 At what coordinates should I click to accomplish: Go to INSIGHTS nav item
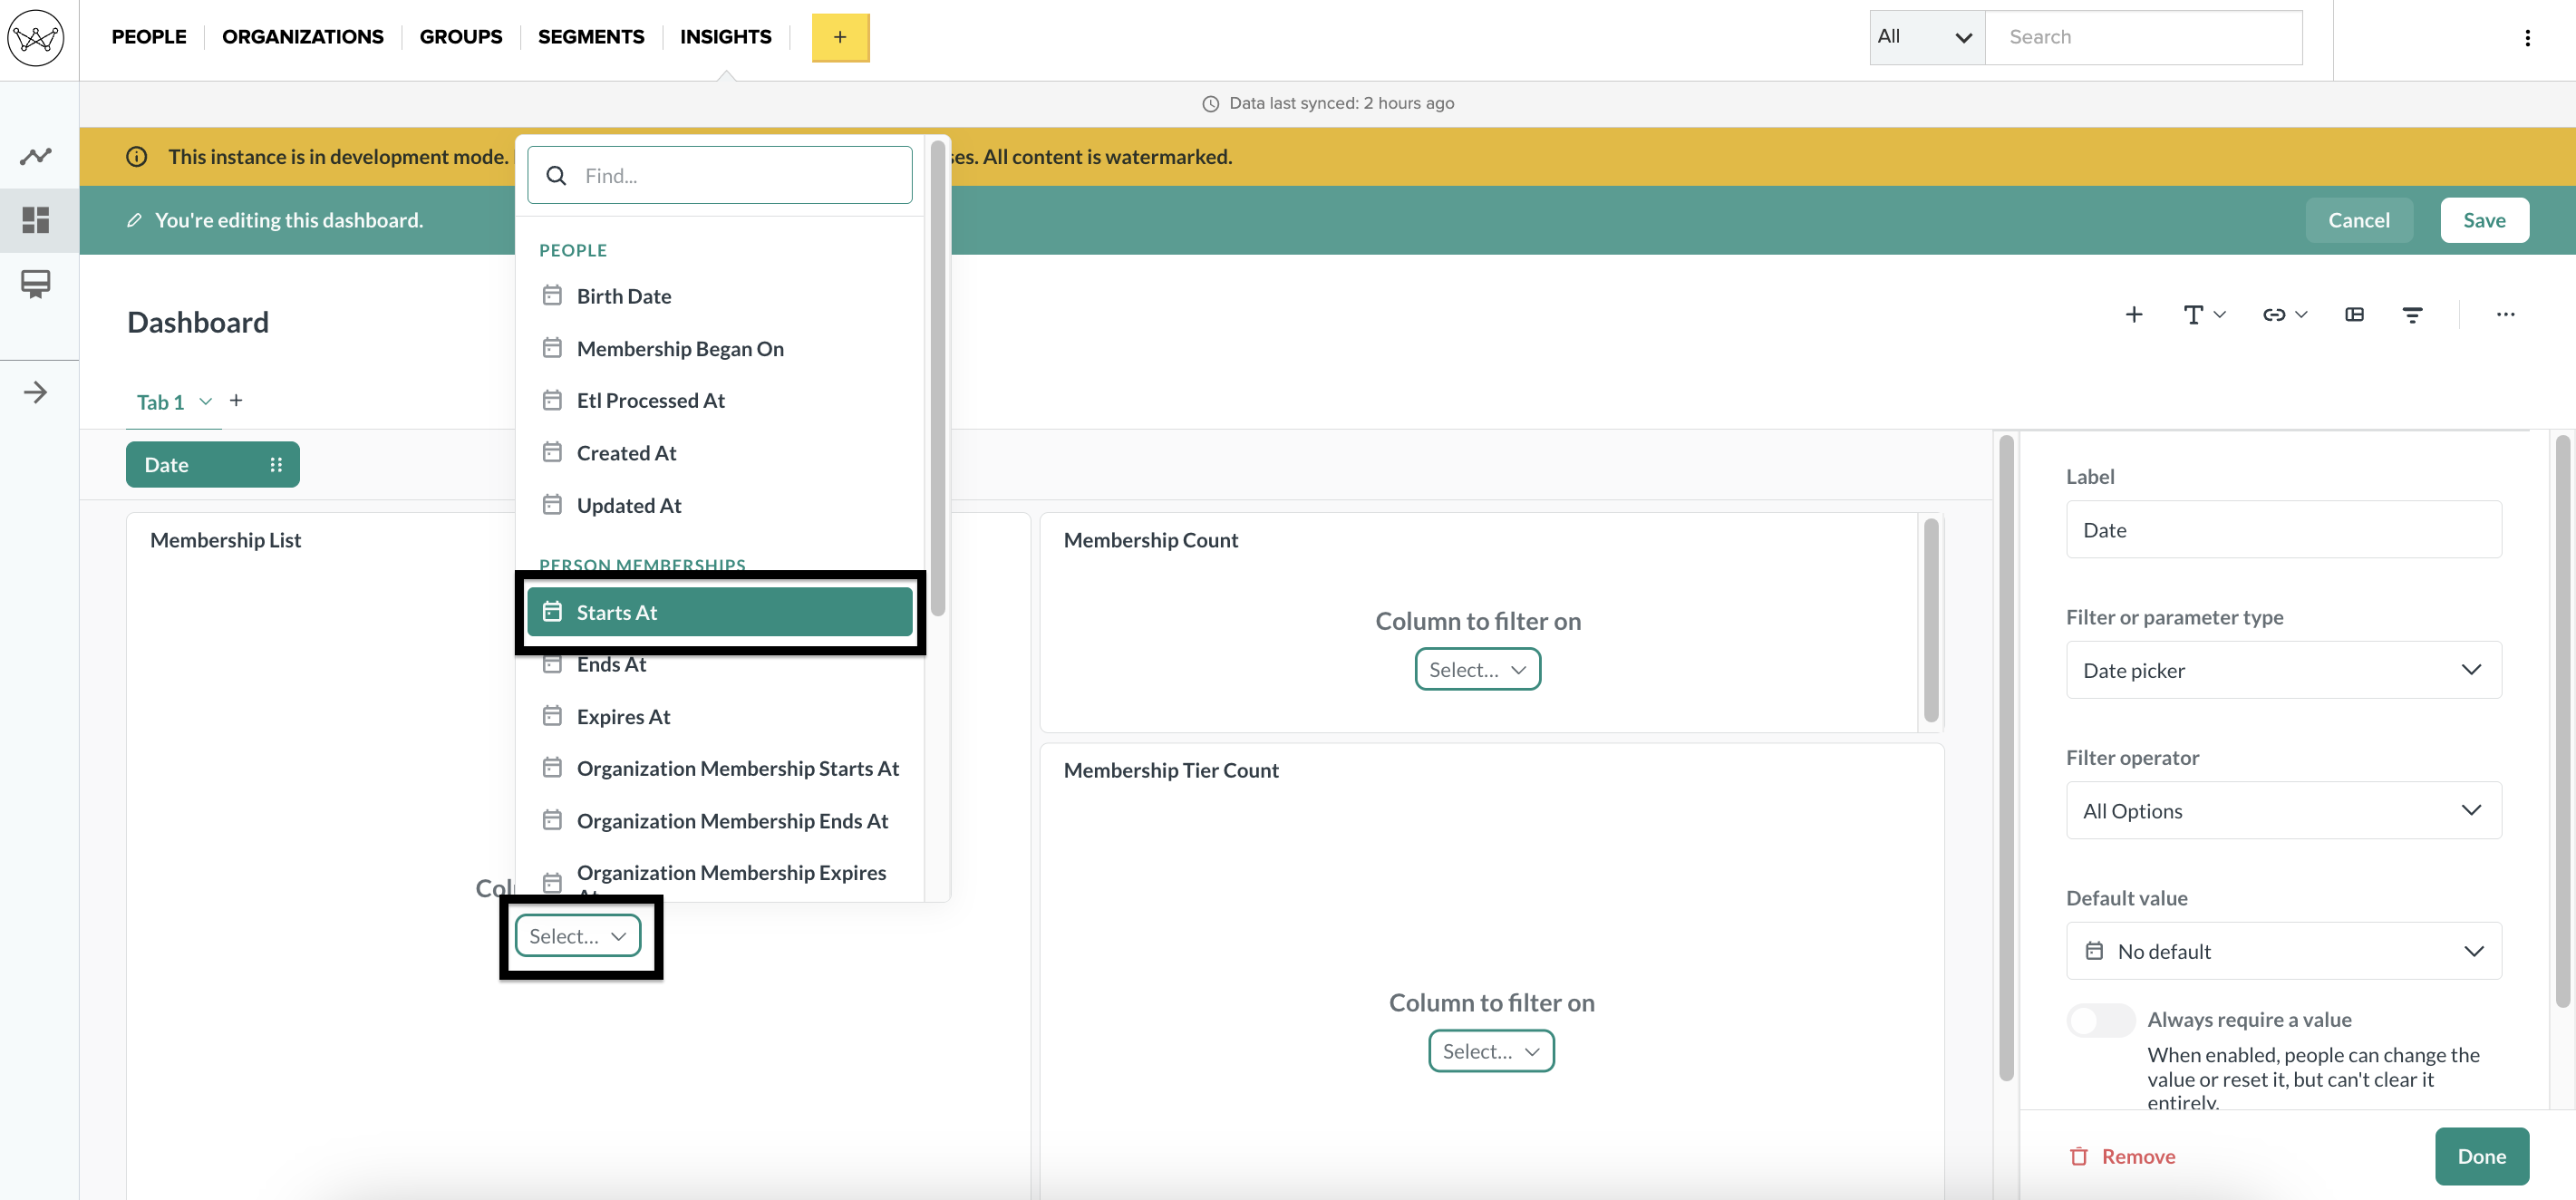pos(726,37)
